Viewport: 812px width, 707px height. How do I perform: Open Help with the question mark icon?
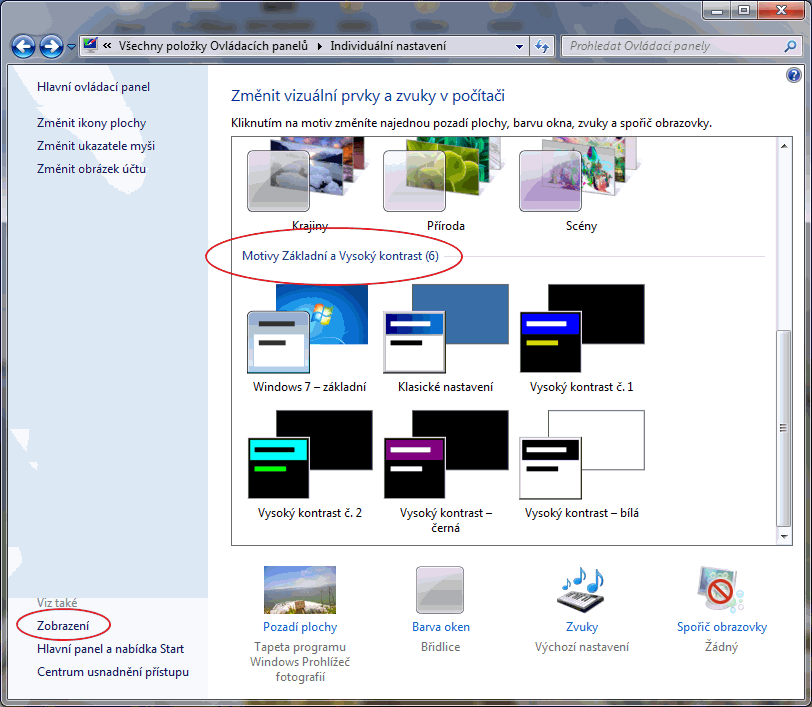coord(793,76)
